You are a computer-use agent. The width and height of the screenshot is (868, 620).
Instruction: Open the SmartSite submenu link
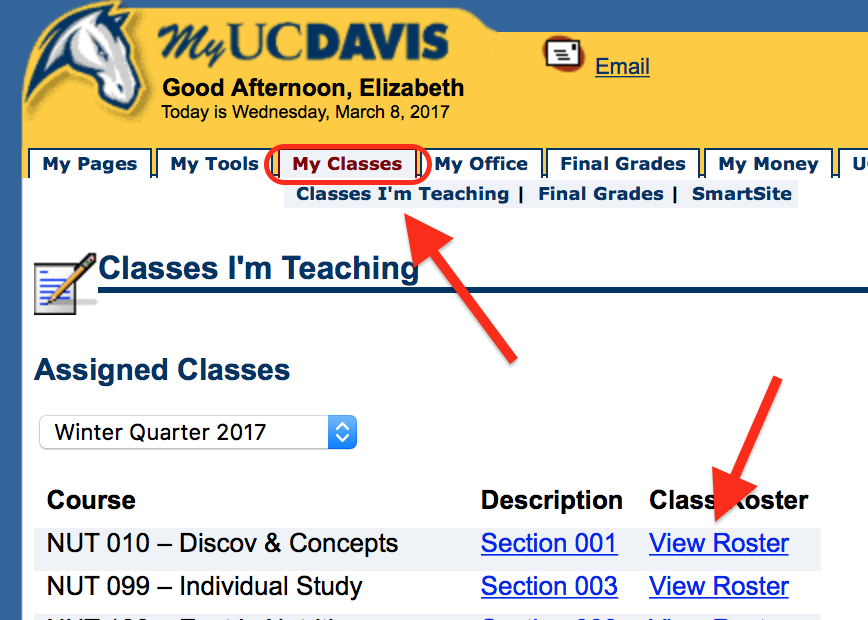(x=741, y=194)
